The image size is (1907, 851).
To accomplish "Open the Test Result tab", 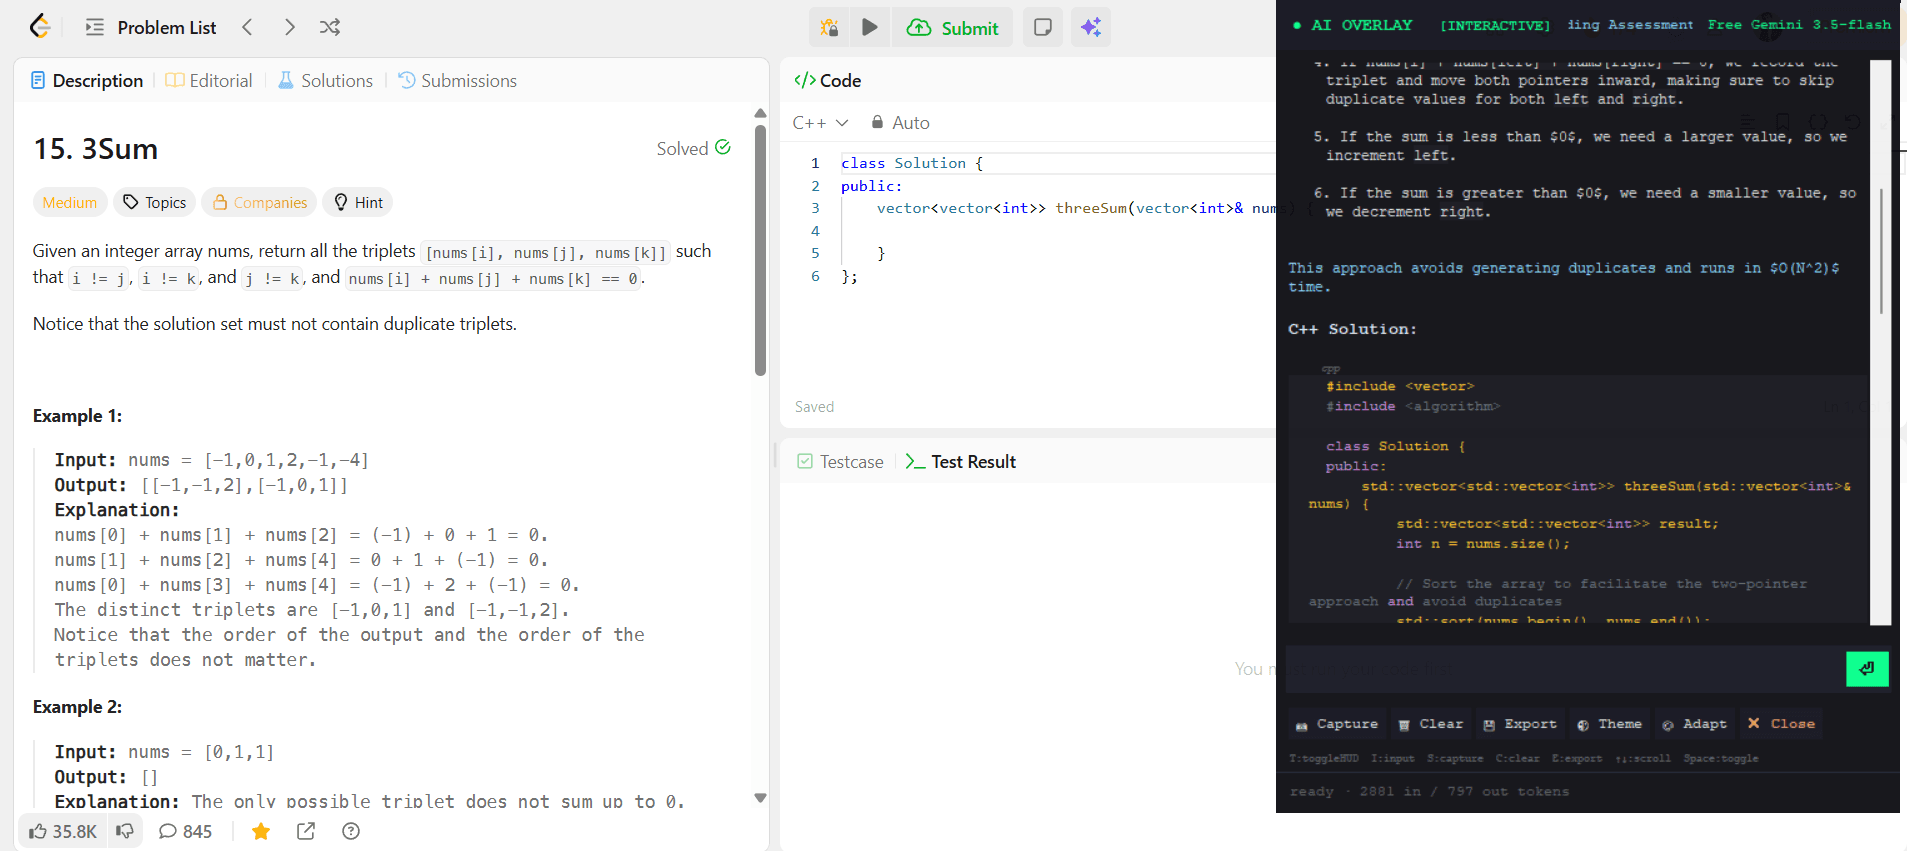I will pyautogui.click(x=961, y=461).
